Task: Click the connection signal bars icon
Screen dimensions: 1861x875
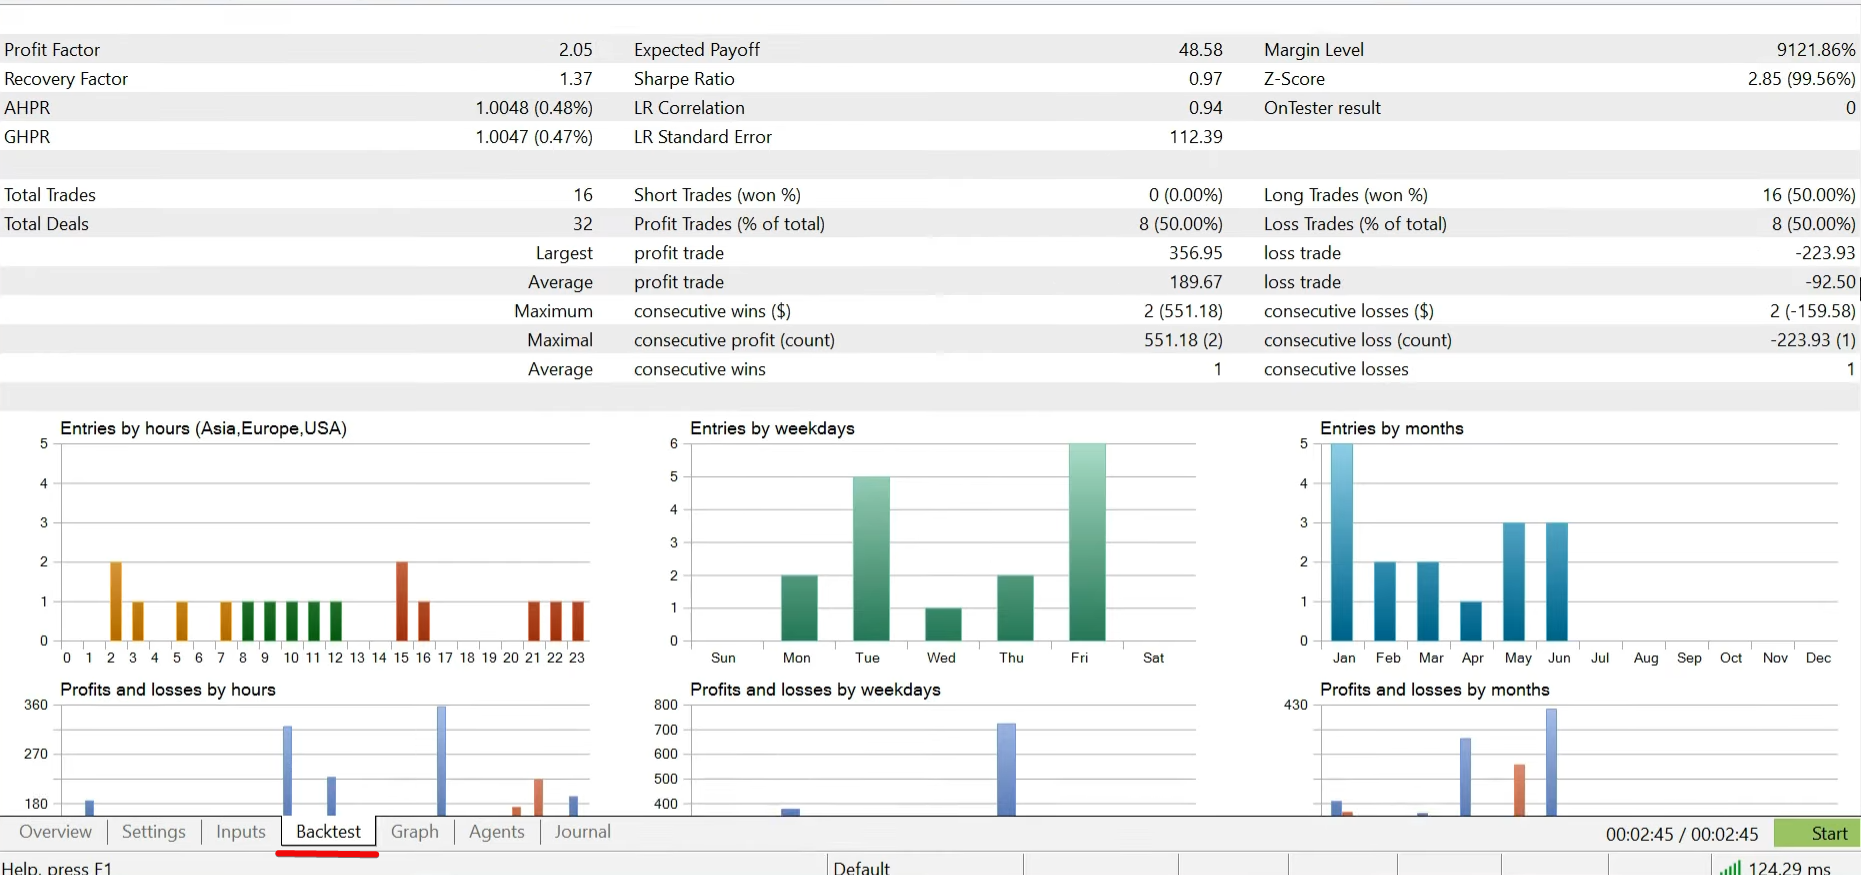Action: [x=1729, y=867]
